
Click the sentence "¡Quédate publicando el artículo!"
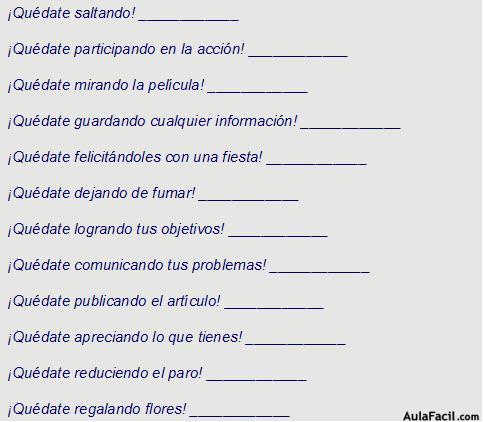pos(114,302)
